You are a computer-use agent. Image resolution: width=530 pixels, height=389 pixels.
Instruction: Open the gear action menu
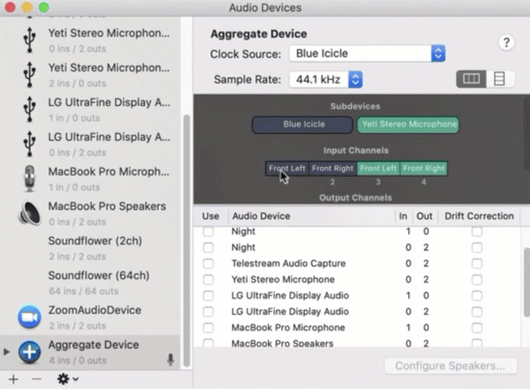coord(68,379)
